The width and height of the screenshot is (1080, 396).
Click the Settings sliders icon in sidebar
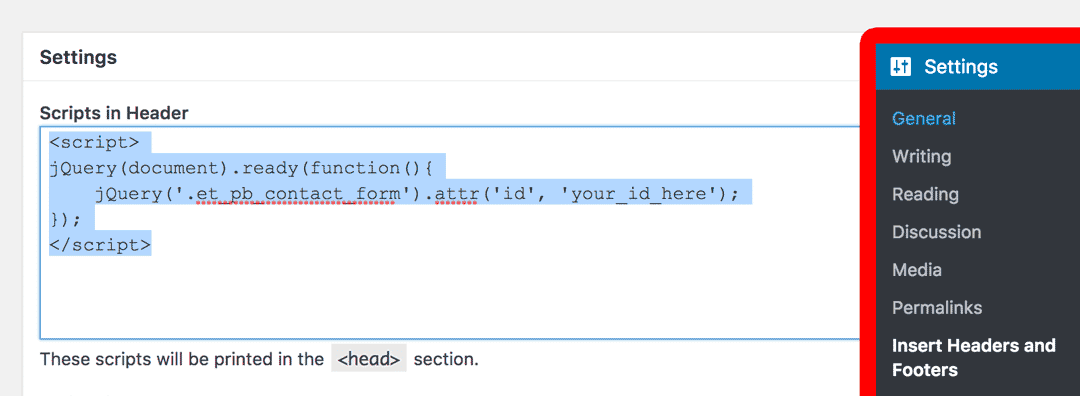click(900, 67)
